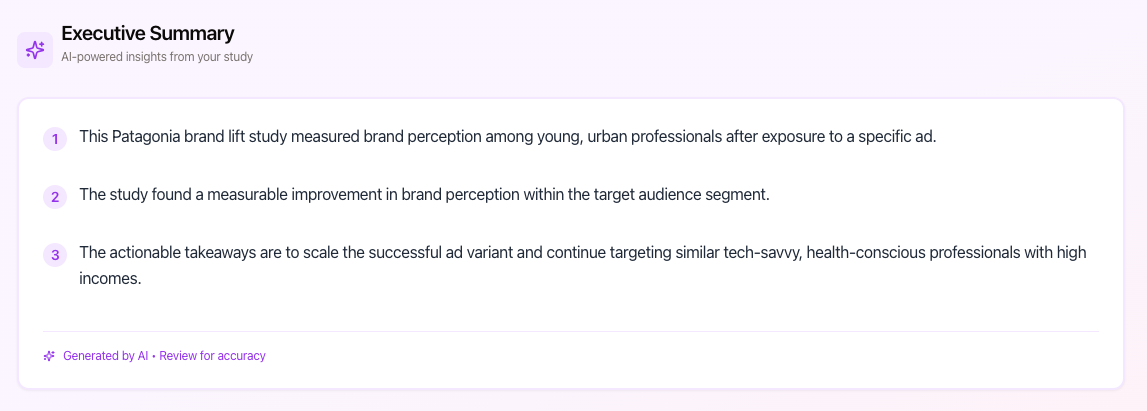The image size is (1147, 411).
Task: Click the word 'incomes.' on the last line
Action: click(110, 278)
